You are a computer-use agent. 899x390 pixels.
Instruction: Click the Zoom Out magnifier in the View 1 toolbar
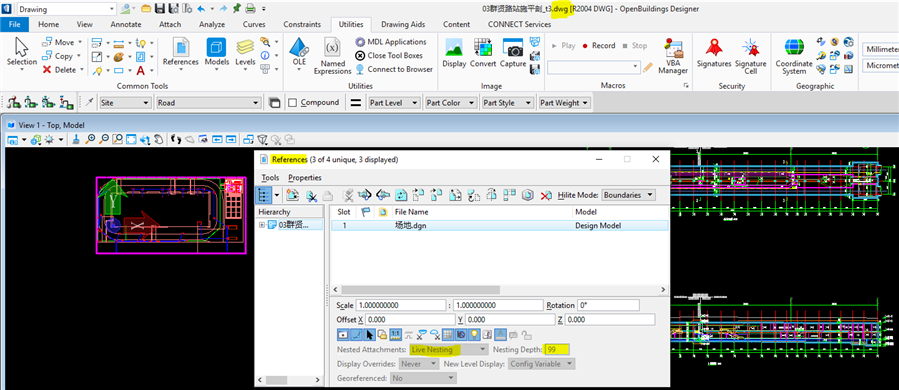tap(104, 139)
